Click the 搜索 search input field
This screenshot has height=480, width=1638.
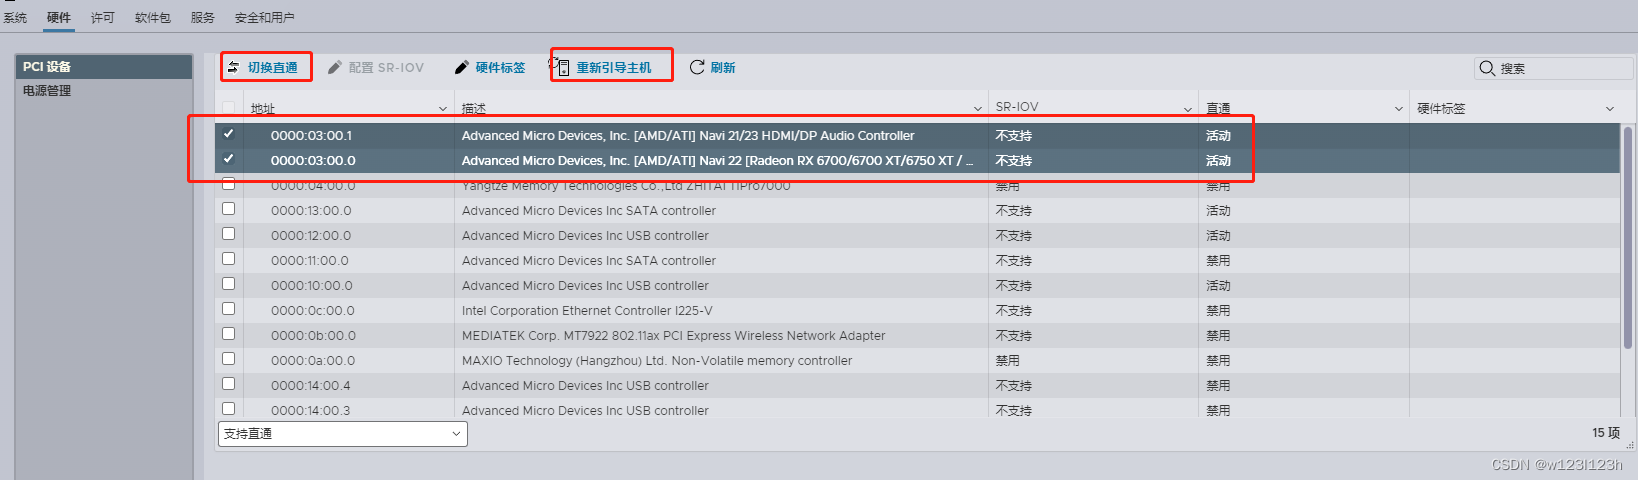click(1562, 68)
